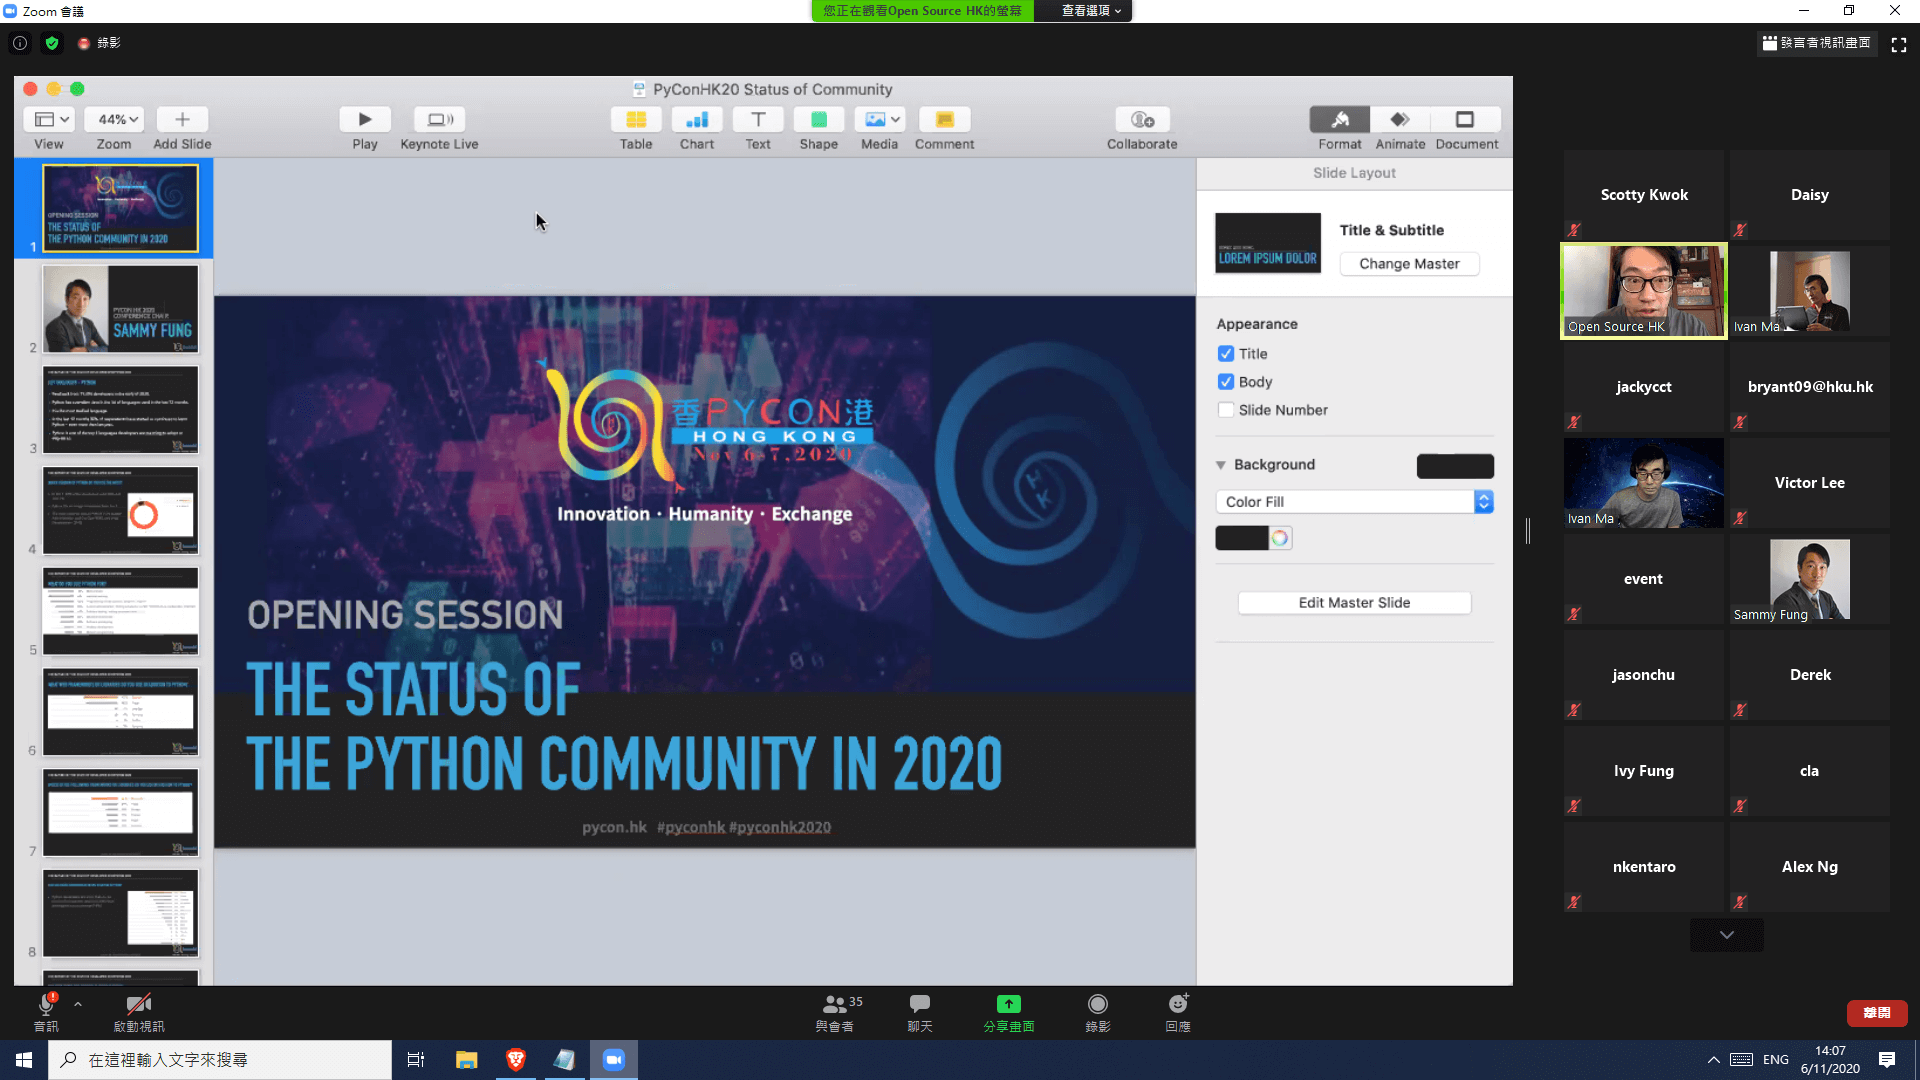Open the Color Fill dropdown

point(1355,502)
